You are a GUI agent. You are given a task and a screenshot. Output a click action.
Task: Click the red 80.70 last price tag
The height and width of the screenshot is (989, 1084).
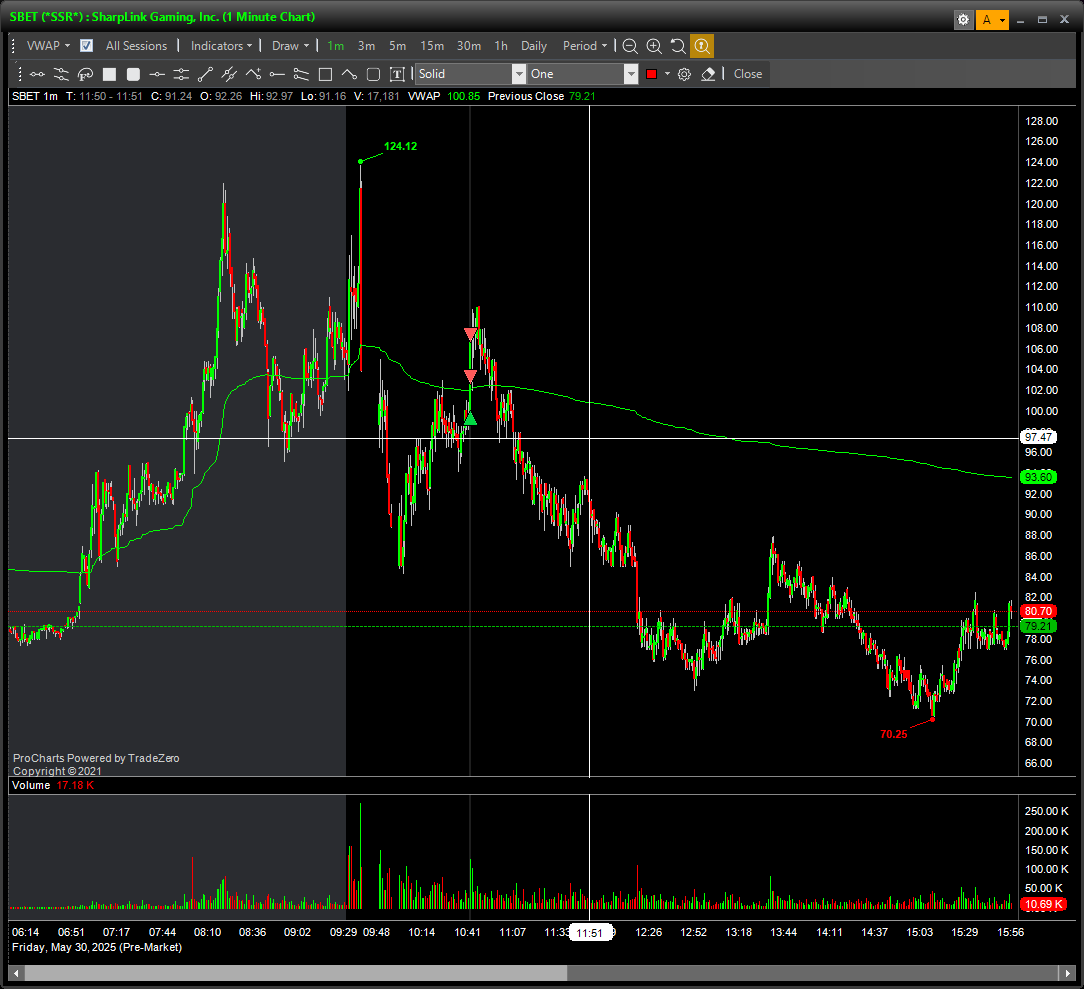pos(1038,611)
